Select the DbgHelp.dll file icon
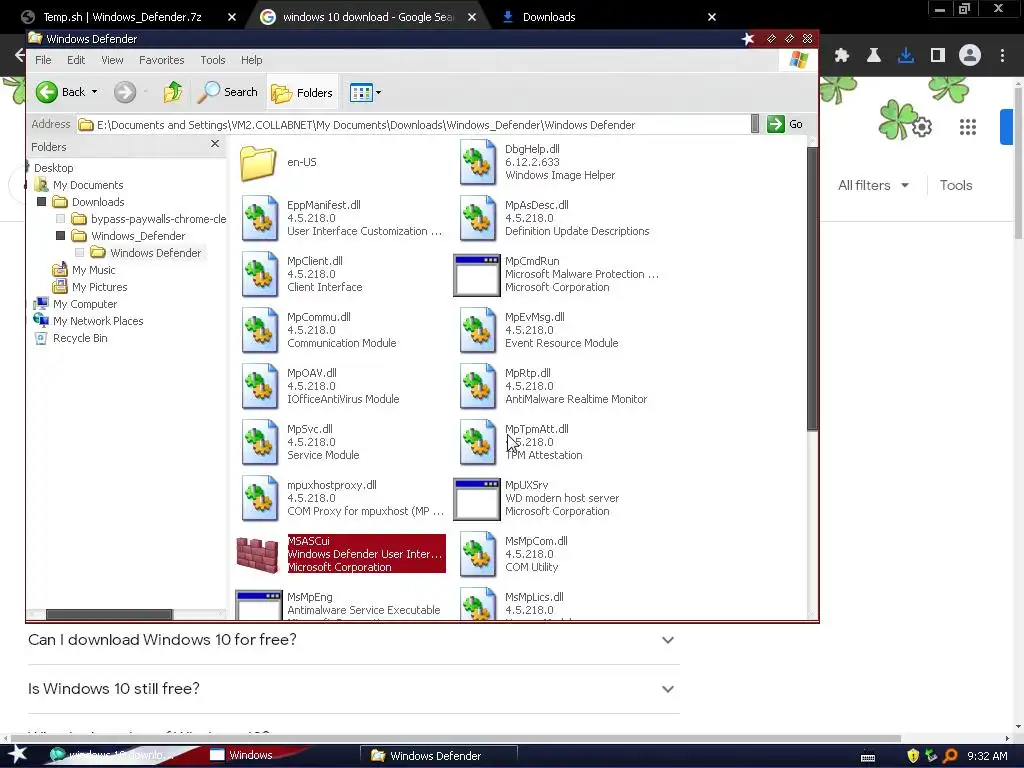 [478, 162]
